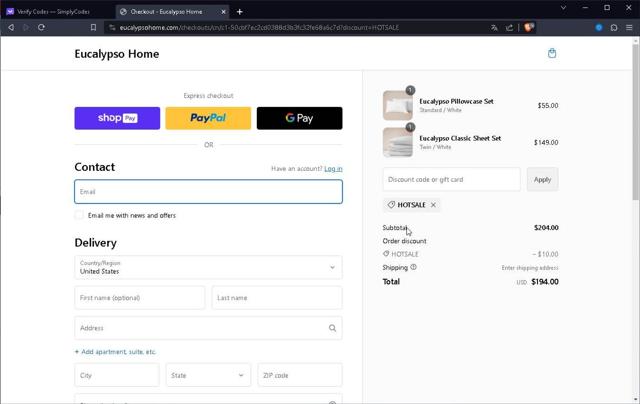This screenshot has width=640, height=404.
Task: Remove HOTSALE discount code
Action: tap(433, 205)
